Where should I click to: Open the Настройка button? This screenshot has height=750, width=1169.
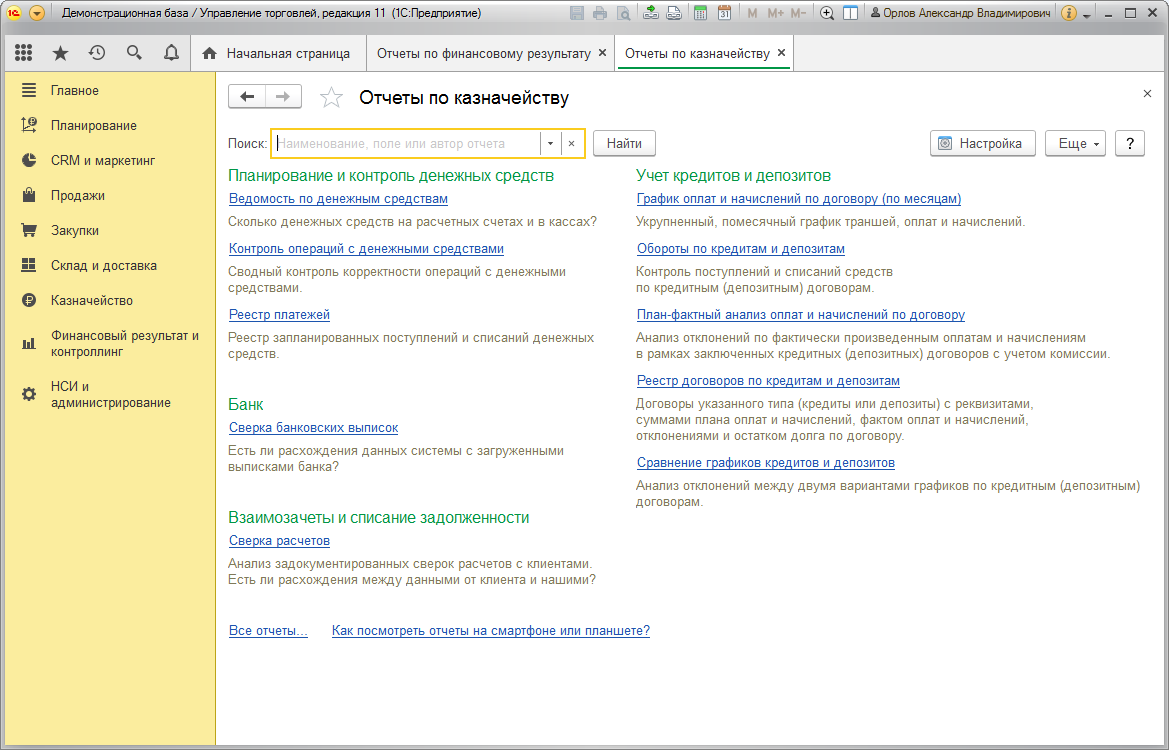(x=983, y=144)
